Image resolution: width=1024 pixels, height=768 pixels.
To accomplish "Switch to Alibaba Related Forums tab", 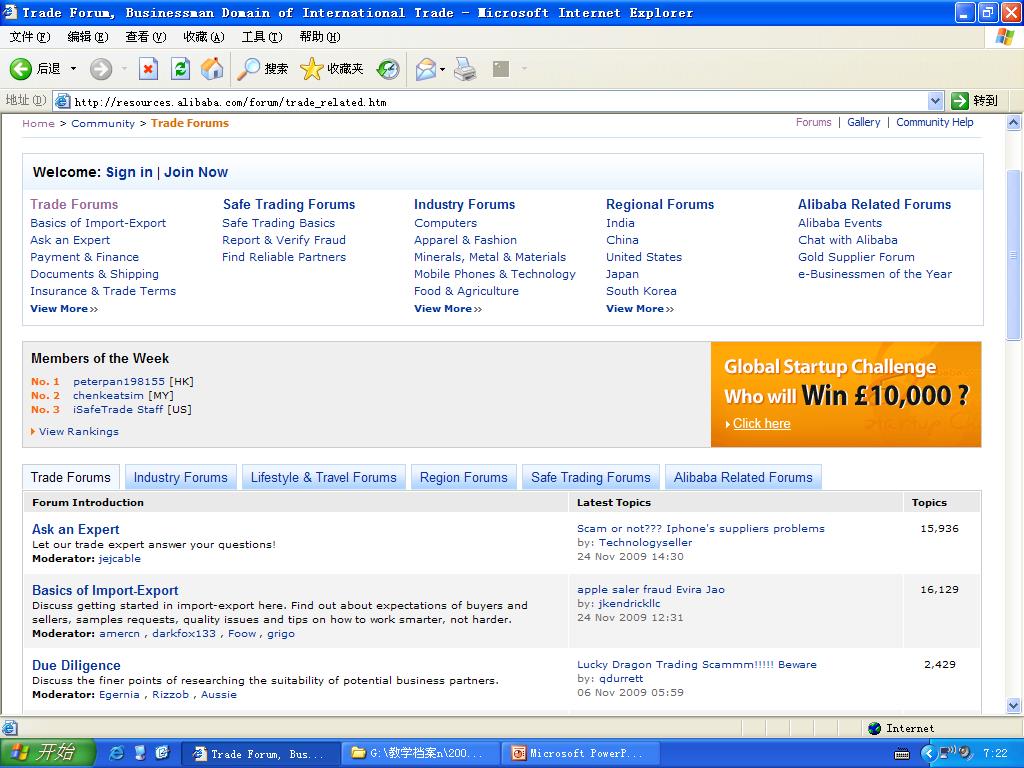I will click(x=743, y=477).
